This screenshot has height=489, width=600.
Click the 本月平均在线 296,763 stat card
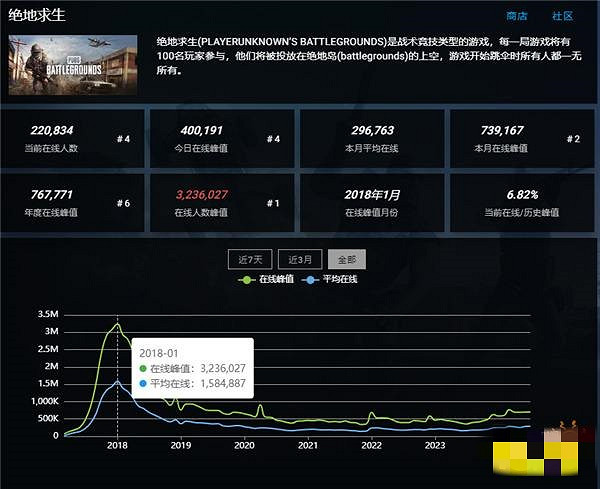pos(372,139)
